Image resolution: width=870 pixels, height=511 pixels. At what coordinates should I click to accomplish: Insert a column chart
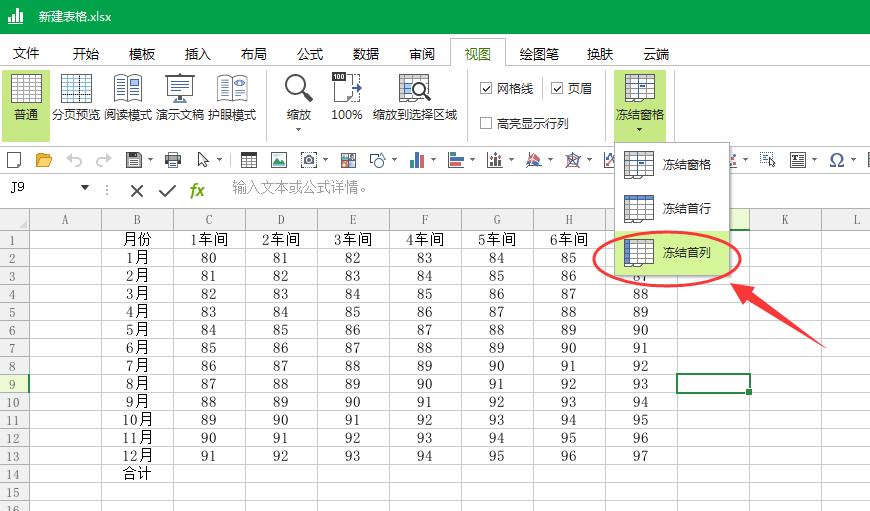417,160
